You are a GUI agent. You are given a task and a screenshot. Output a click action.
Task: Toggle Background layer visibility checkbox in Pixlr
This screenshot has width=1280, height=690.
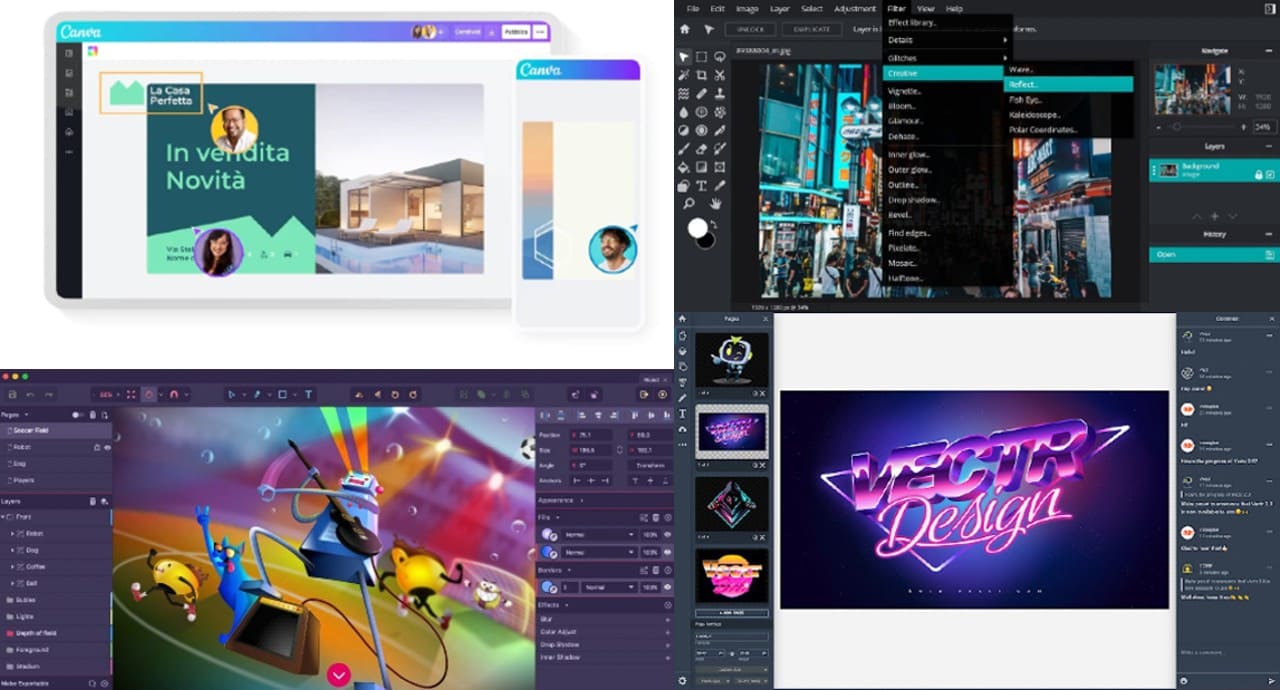(1270, 174)
